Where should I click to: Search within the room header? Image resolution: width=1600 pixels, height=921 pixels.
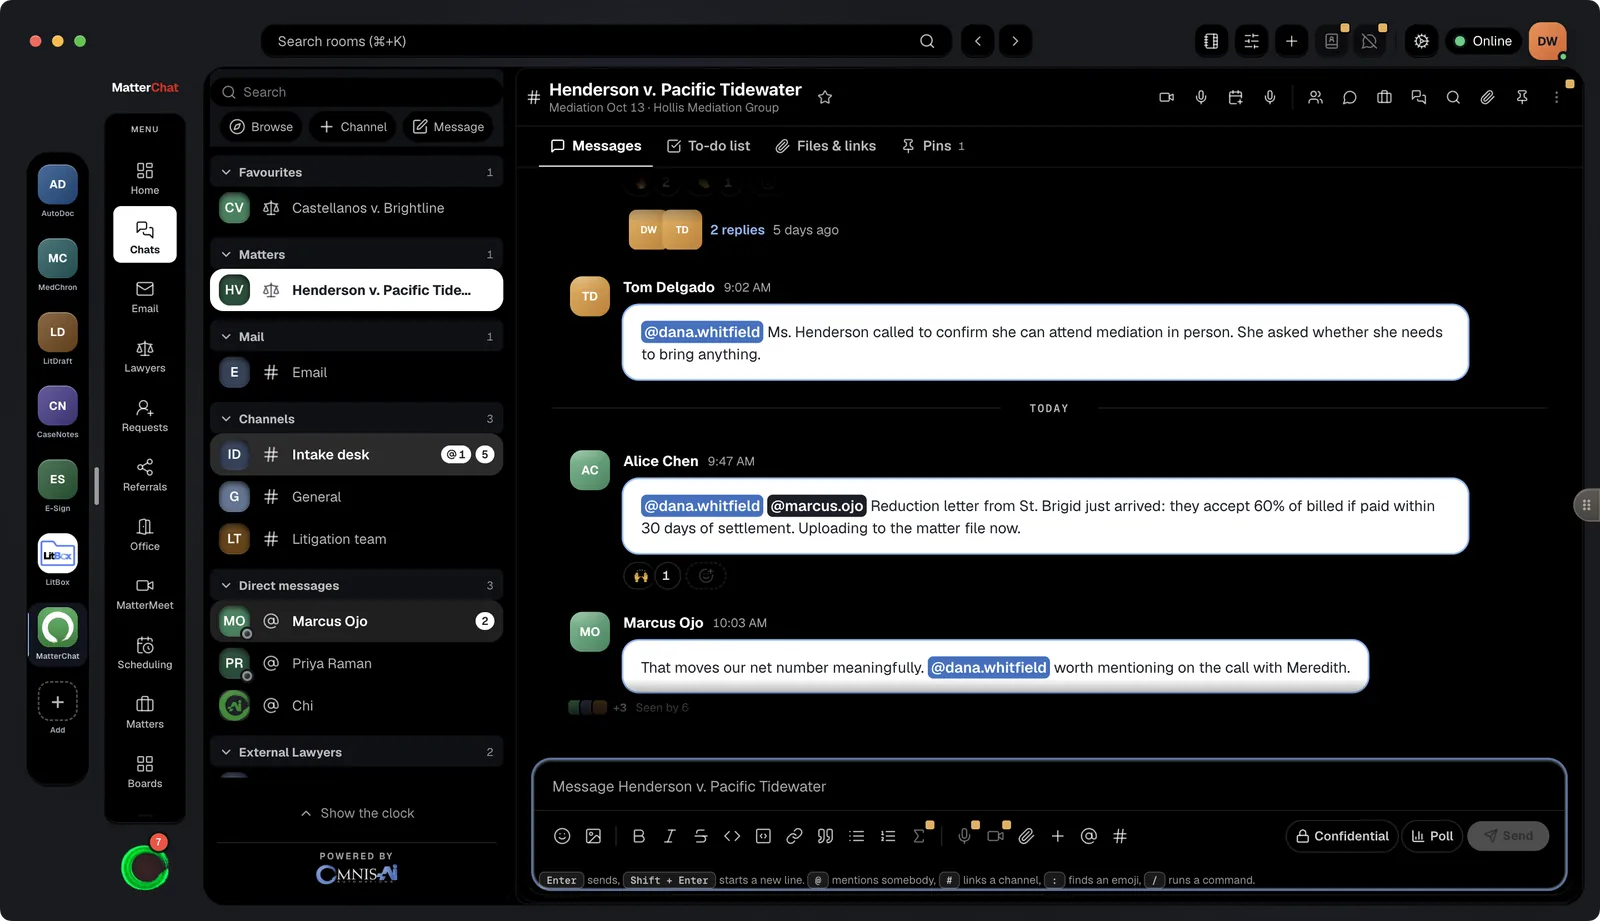(x=1453, y=97)
